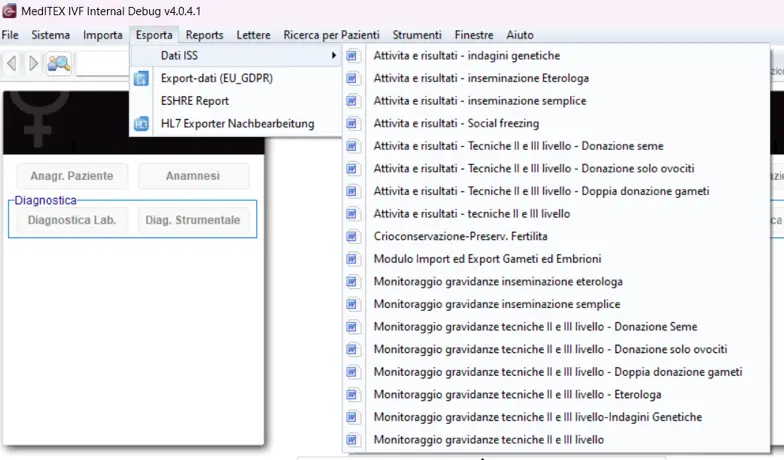Open the Strumenti menu
The image size is (784, 460).
coord(417,35)
